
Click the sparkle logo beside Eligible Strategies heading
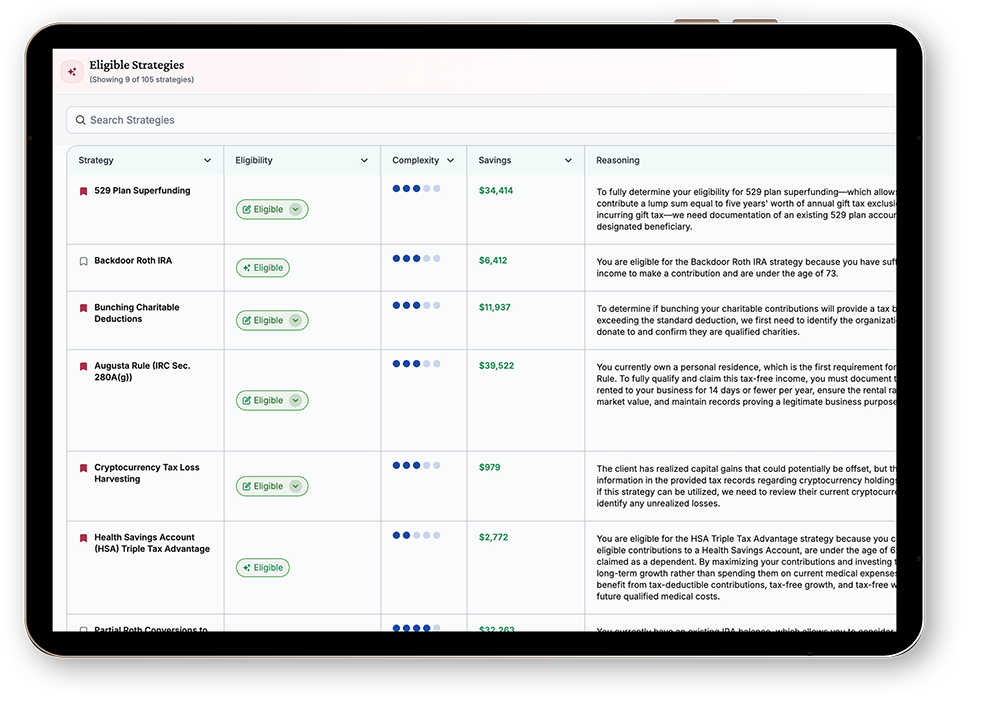[71, 72]
